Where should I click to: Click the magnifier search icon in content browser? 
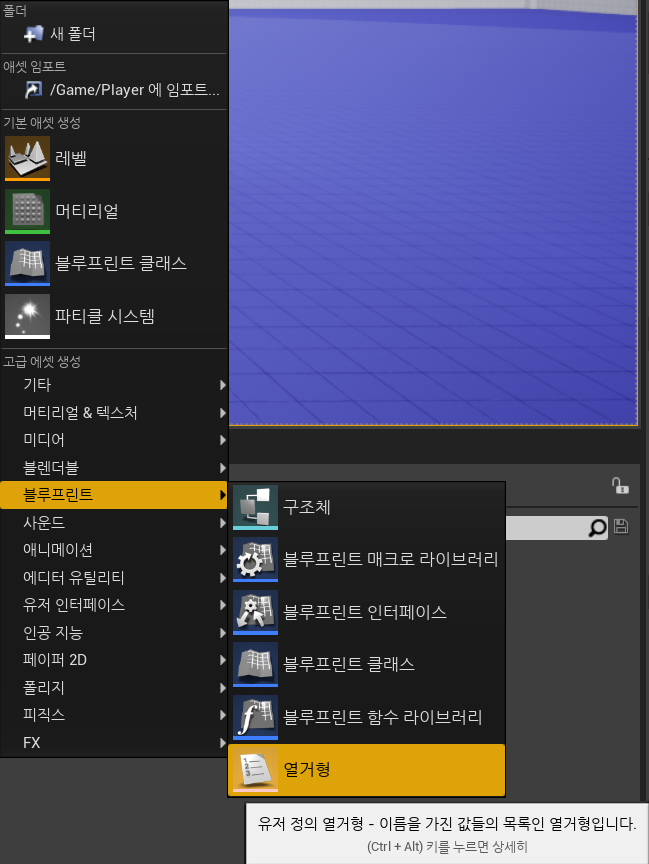pos(597,527)
